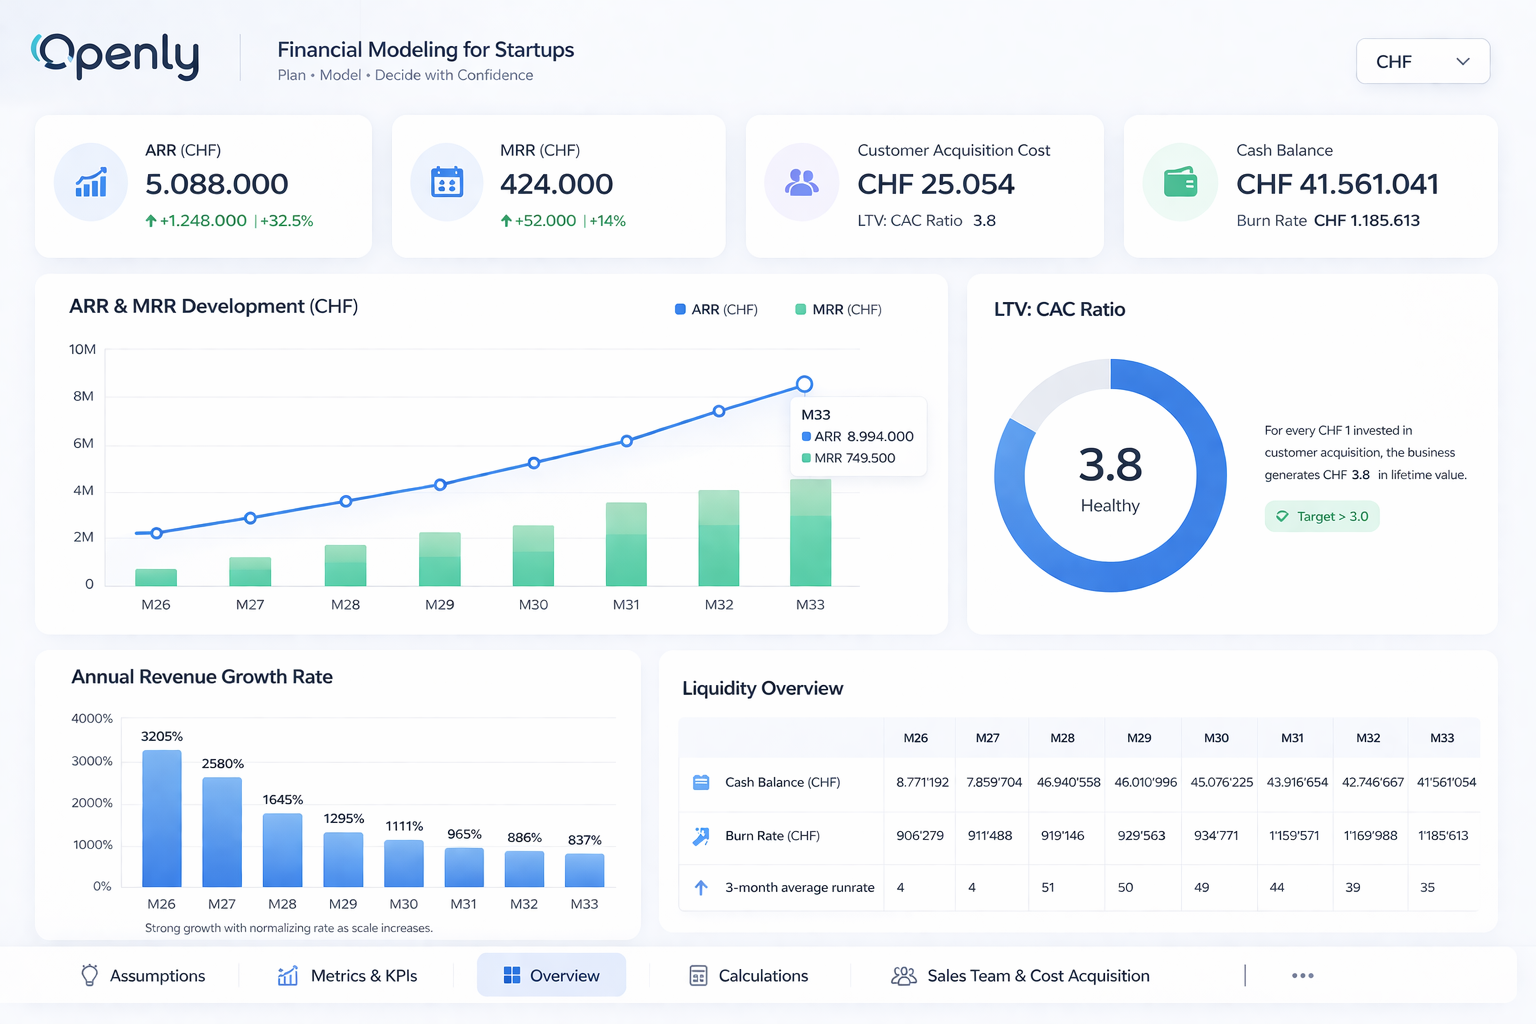Click the Cash Balance wallet icon

1180,183
